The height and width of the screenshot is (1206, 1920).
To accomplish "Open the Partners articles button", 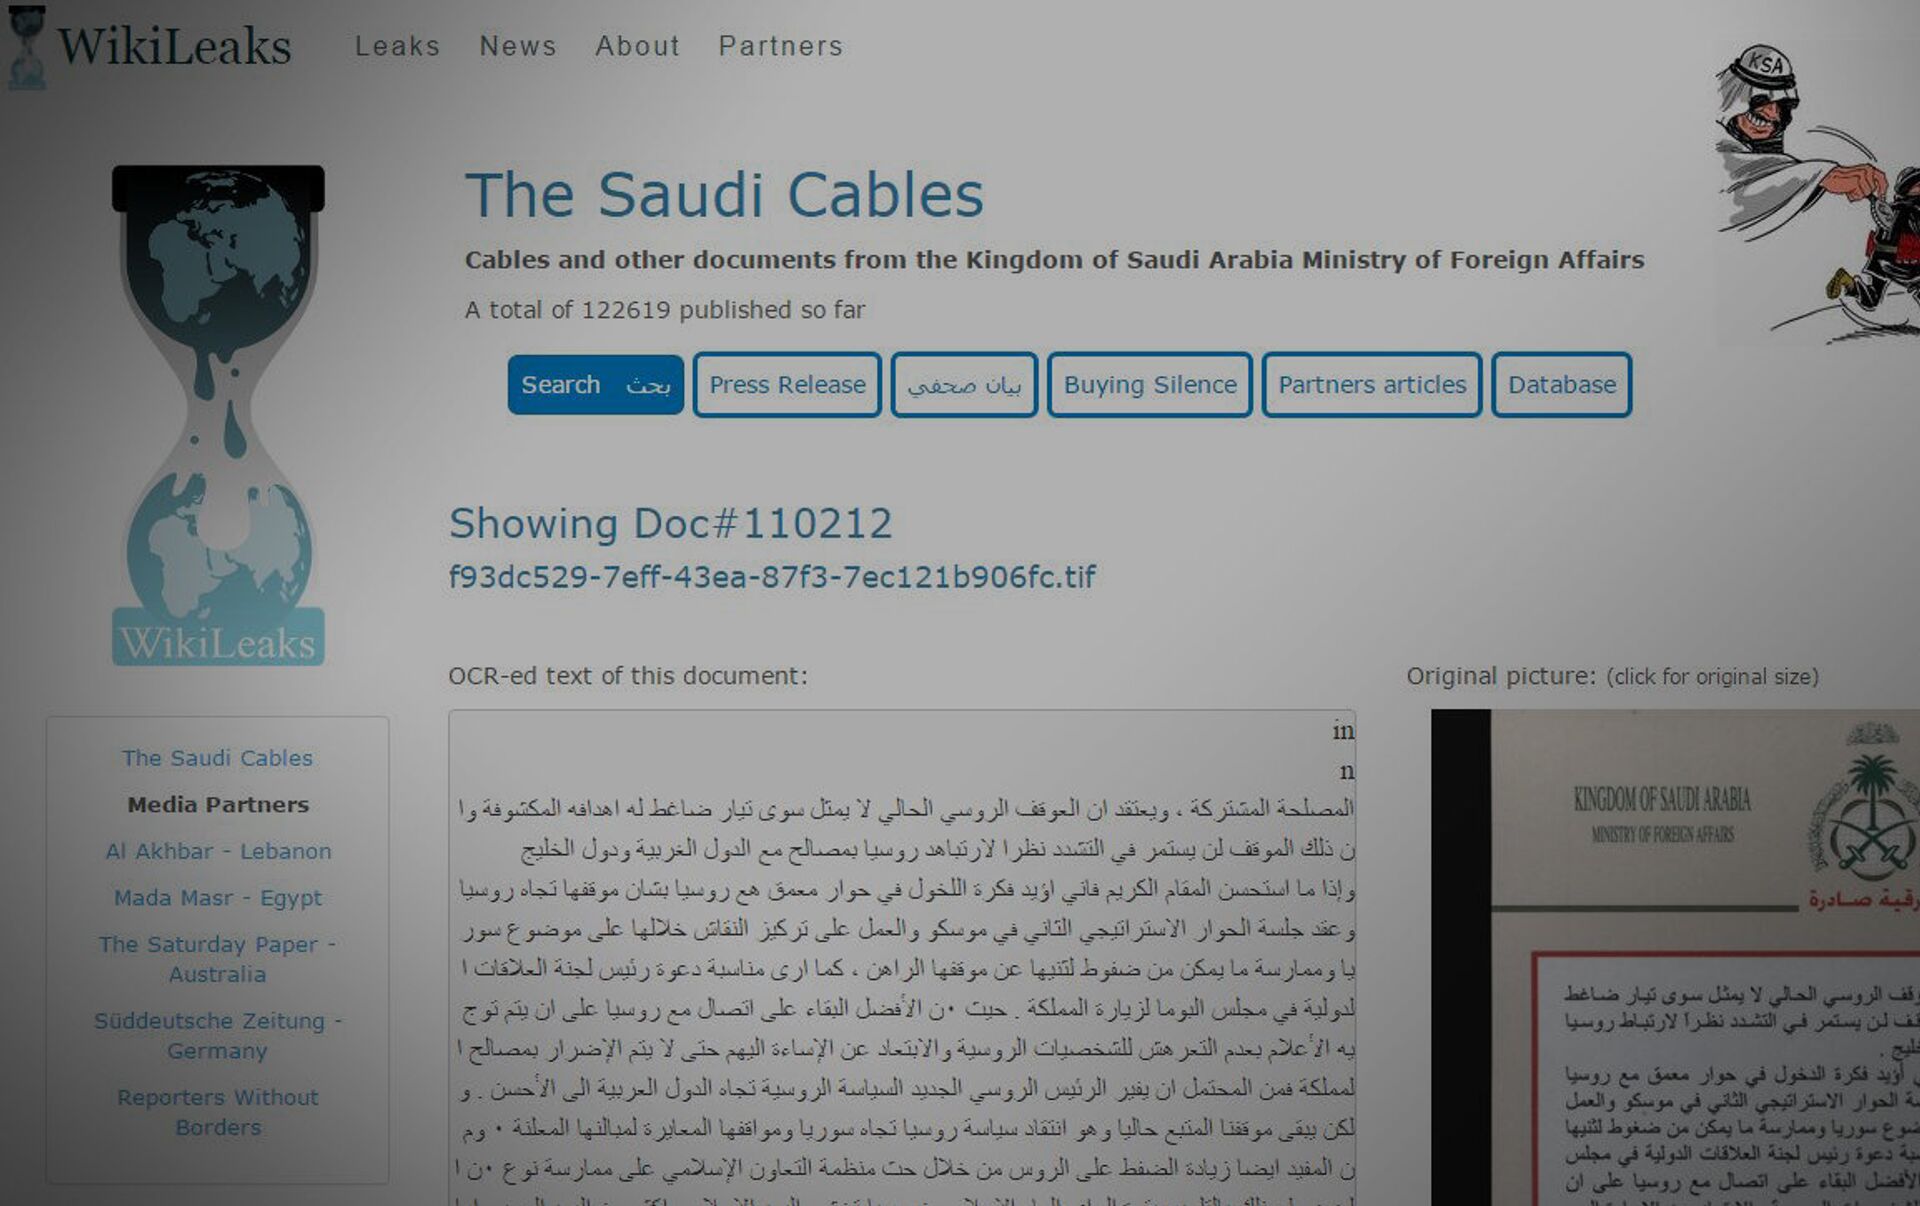I will [x=1372, y=385].
